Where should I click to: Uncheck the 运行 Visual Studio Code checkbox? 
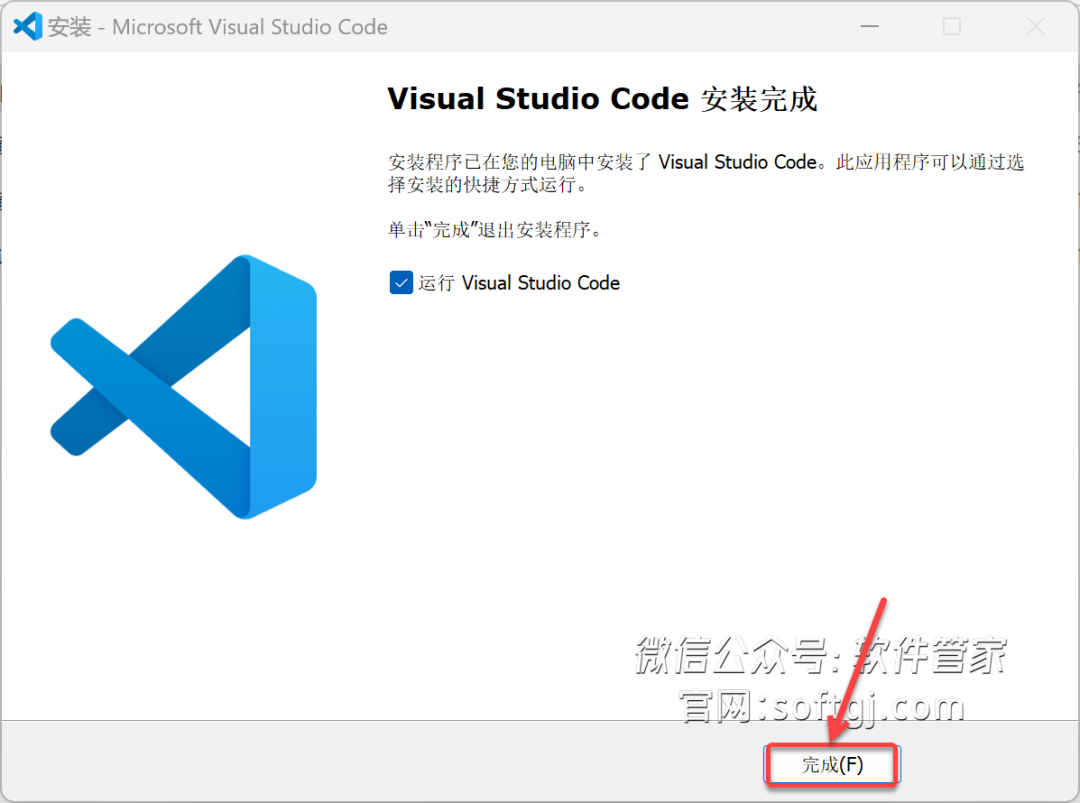(401, 282)
